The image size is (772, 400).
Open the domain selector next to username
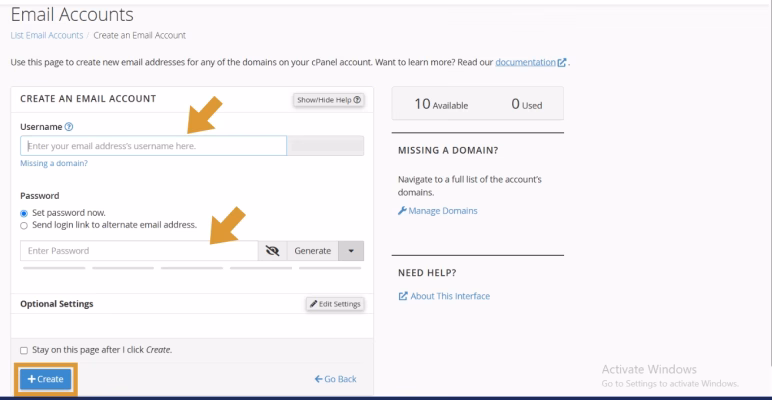click(325, 146)
